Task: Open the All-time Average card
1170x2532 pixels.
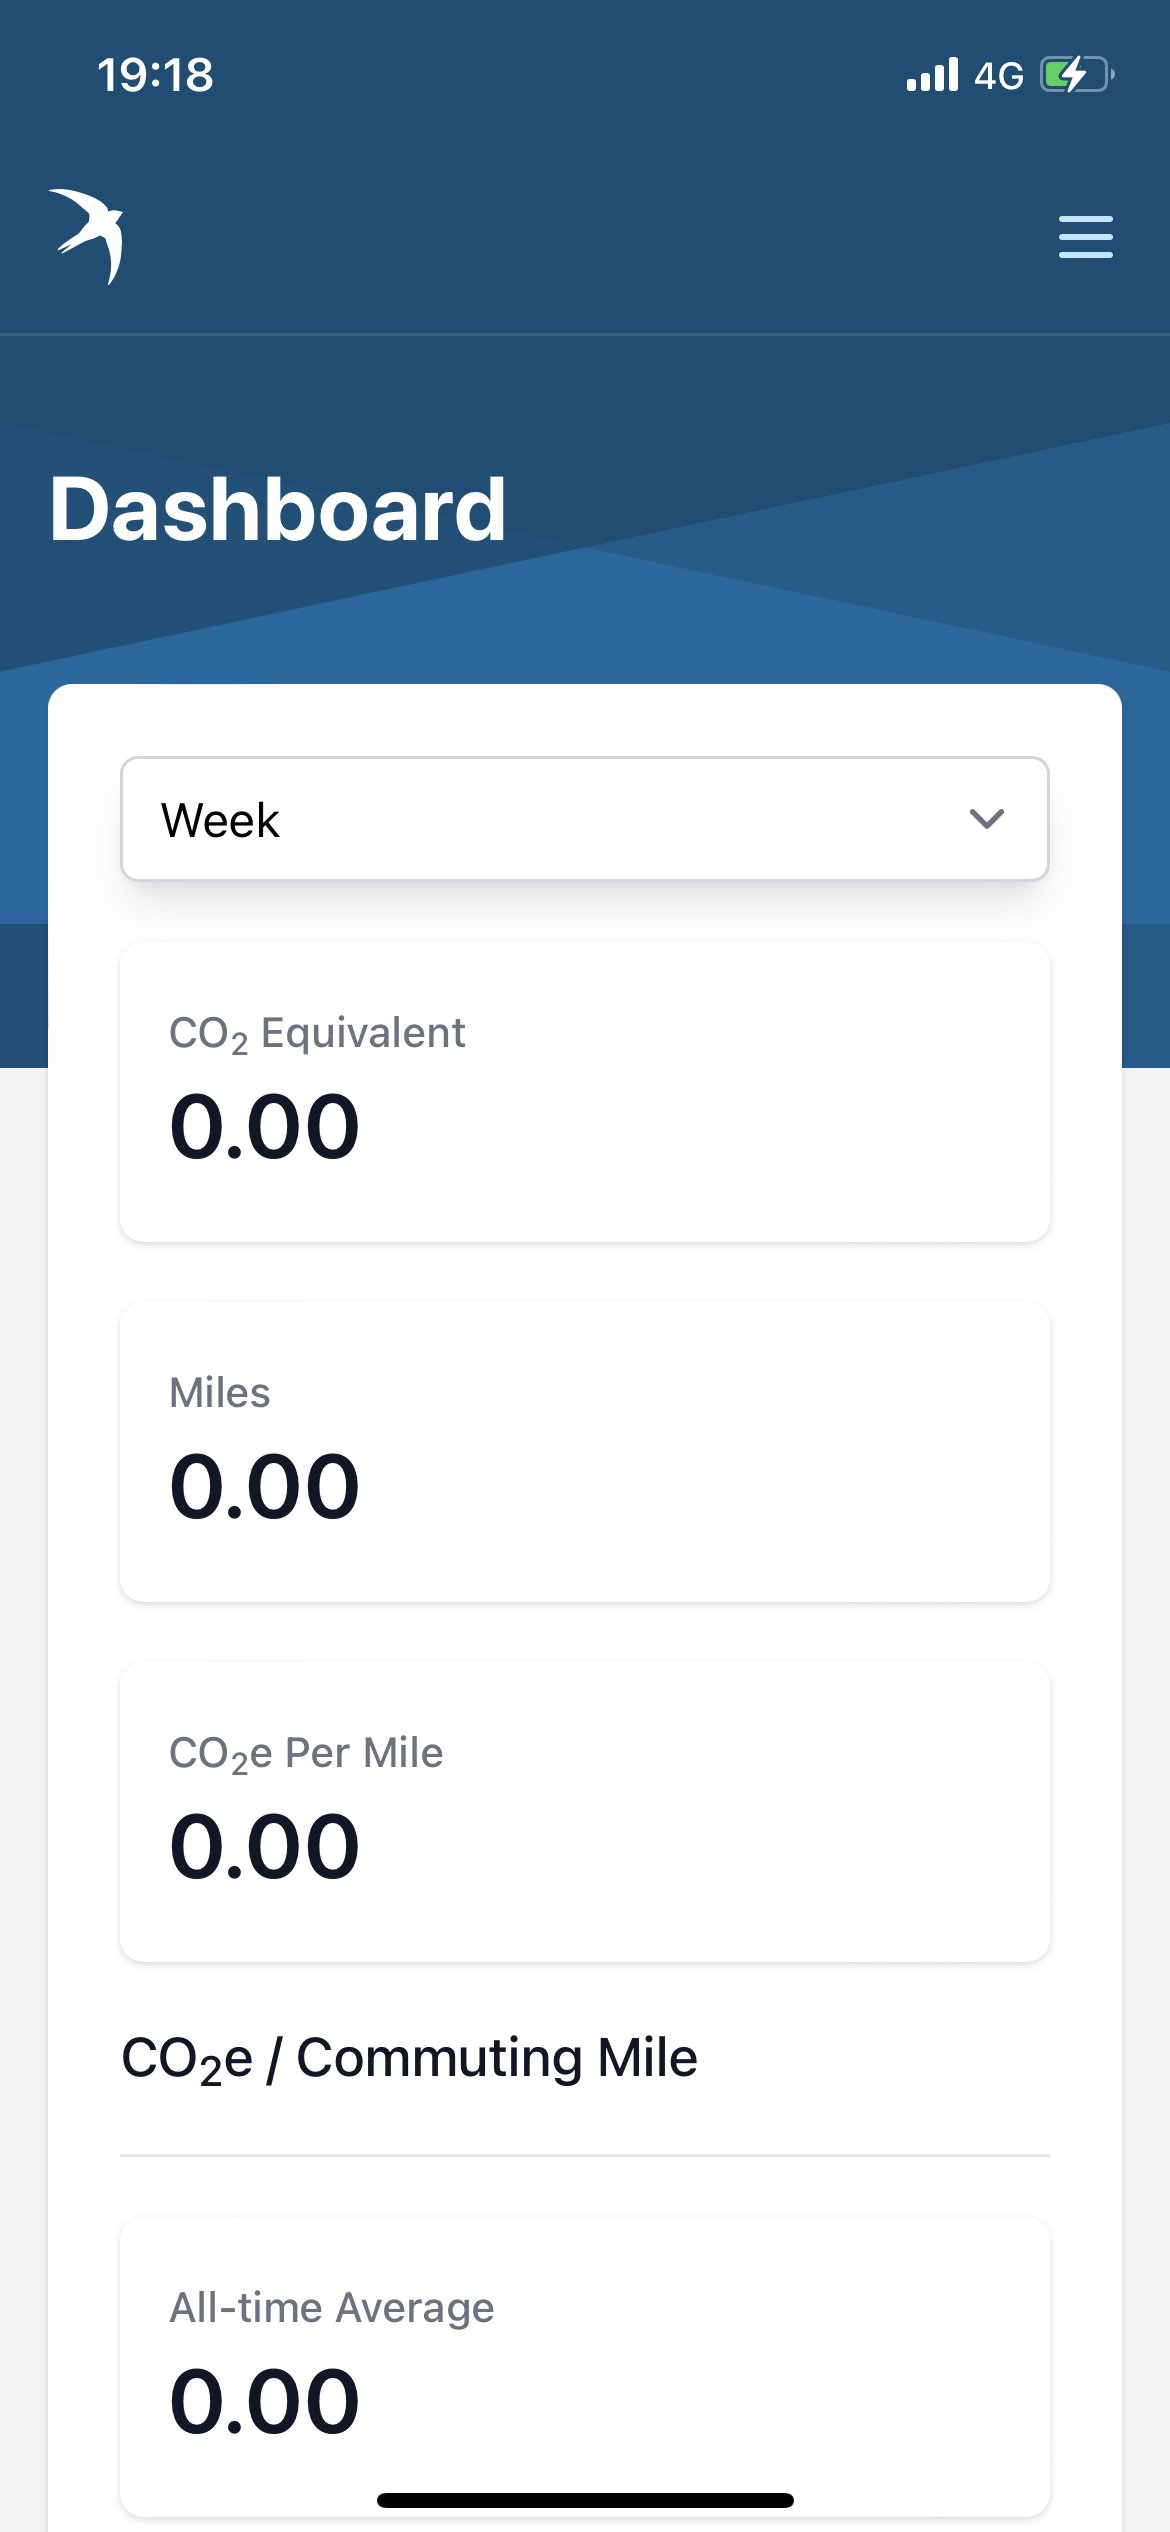Action: coord(585,2367)
